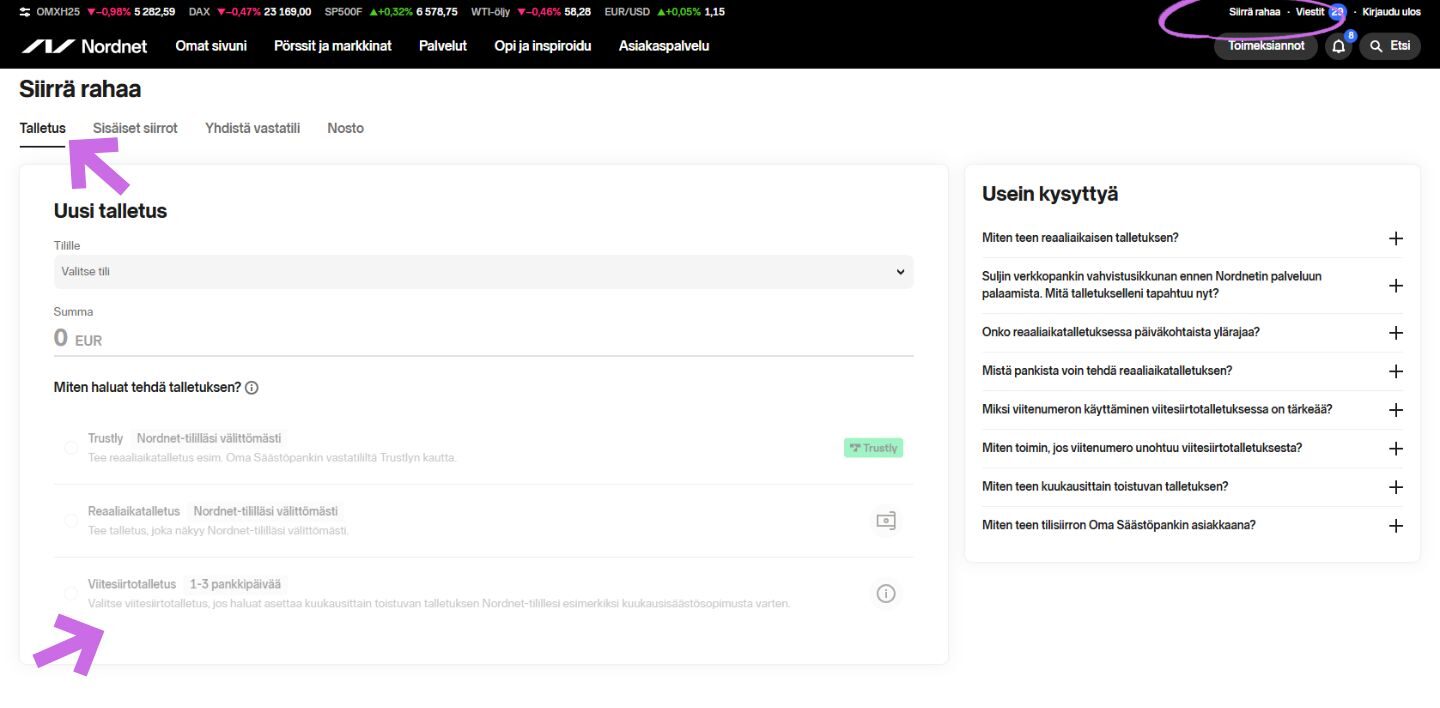1440x708 pixels.
Task: Click the Kirjaudu ulos link
Action: 1391,12
